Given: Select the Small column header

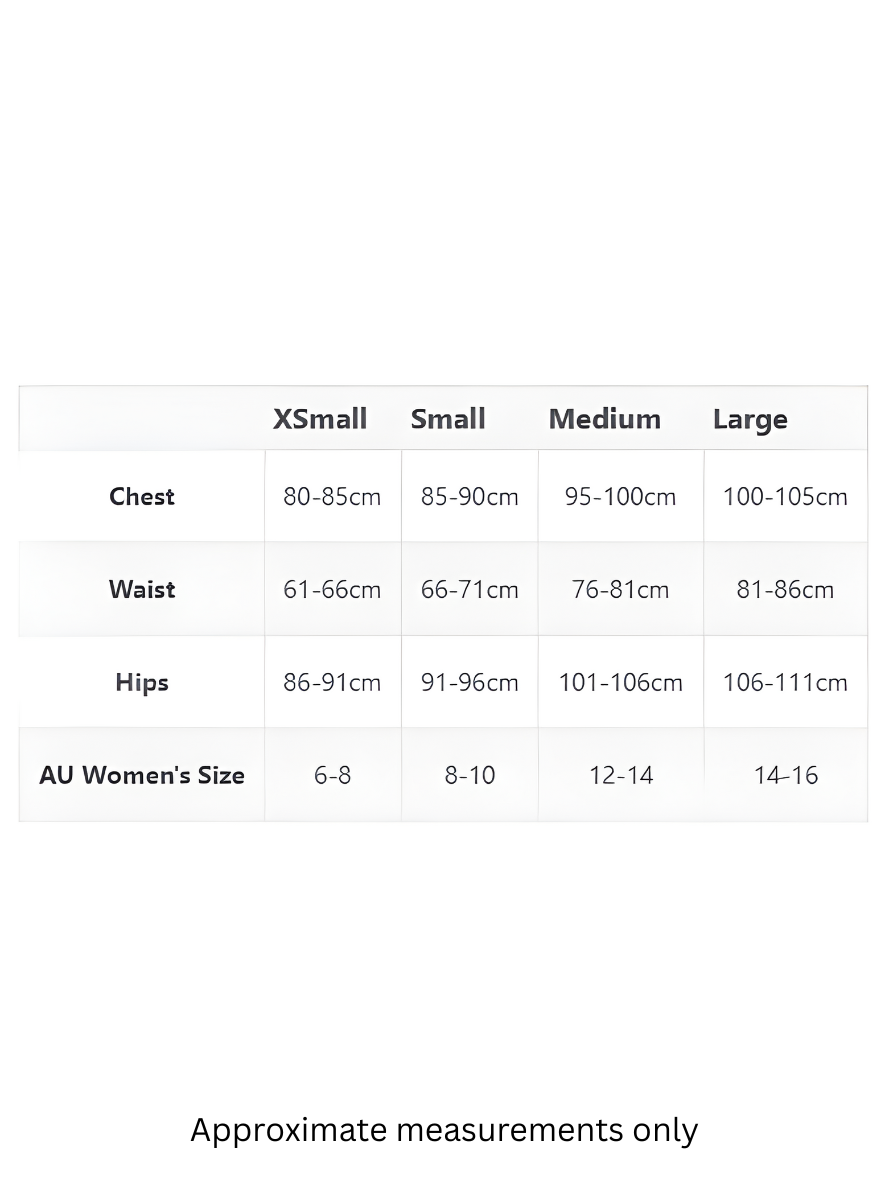Looking at the screenshot, I should pos(448,418).
